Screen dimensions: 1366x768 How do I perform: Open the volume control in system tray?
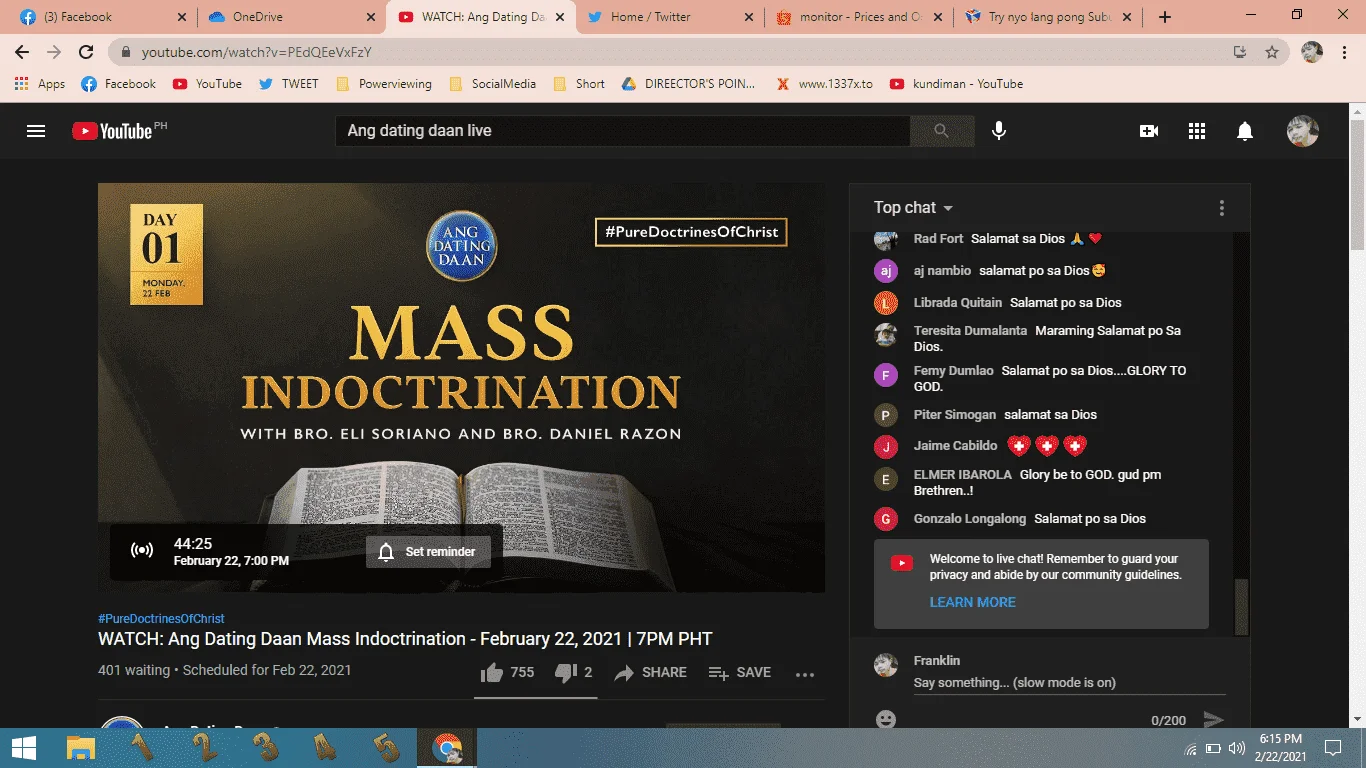(1236, 748)
